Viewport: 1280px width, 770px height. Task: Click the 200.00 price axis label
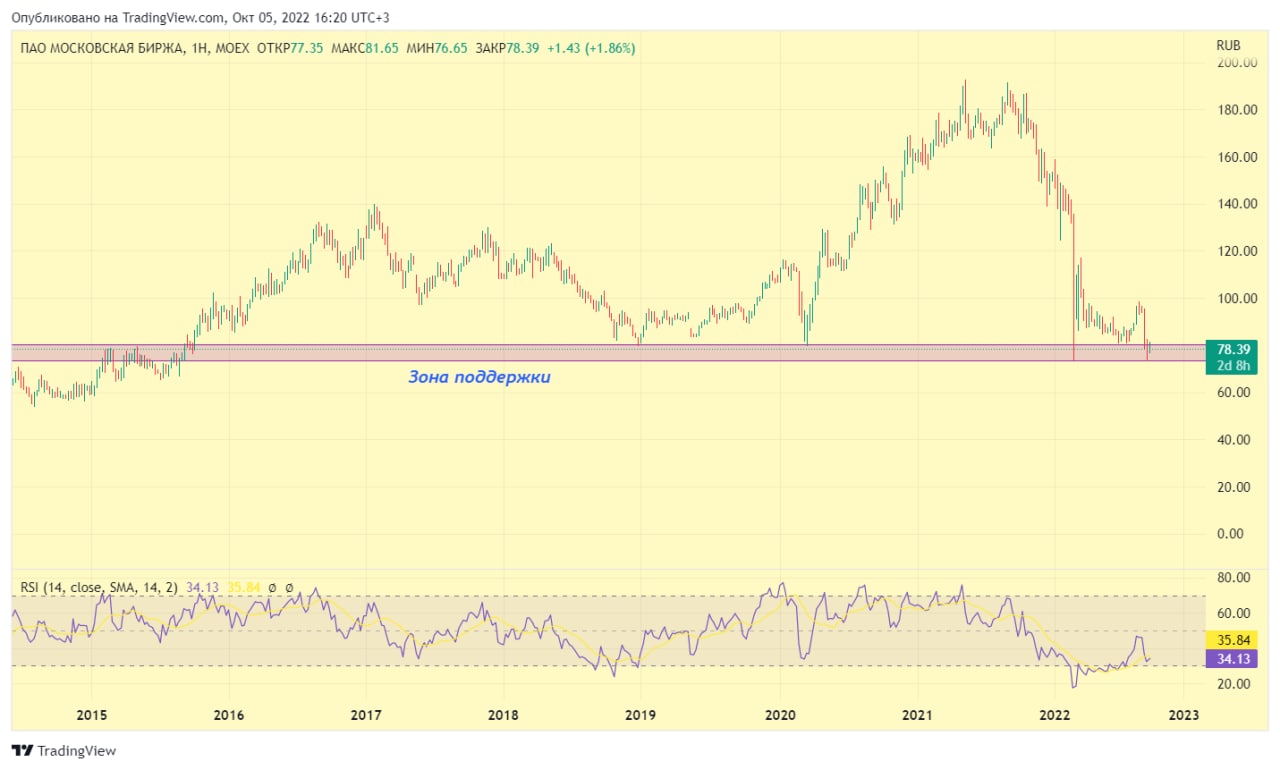[x=1235, y=62]
